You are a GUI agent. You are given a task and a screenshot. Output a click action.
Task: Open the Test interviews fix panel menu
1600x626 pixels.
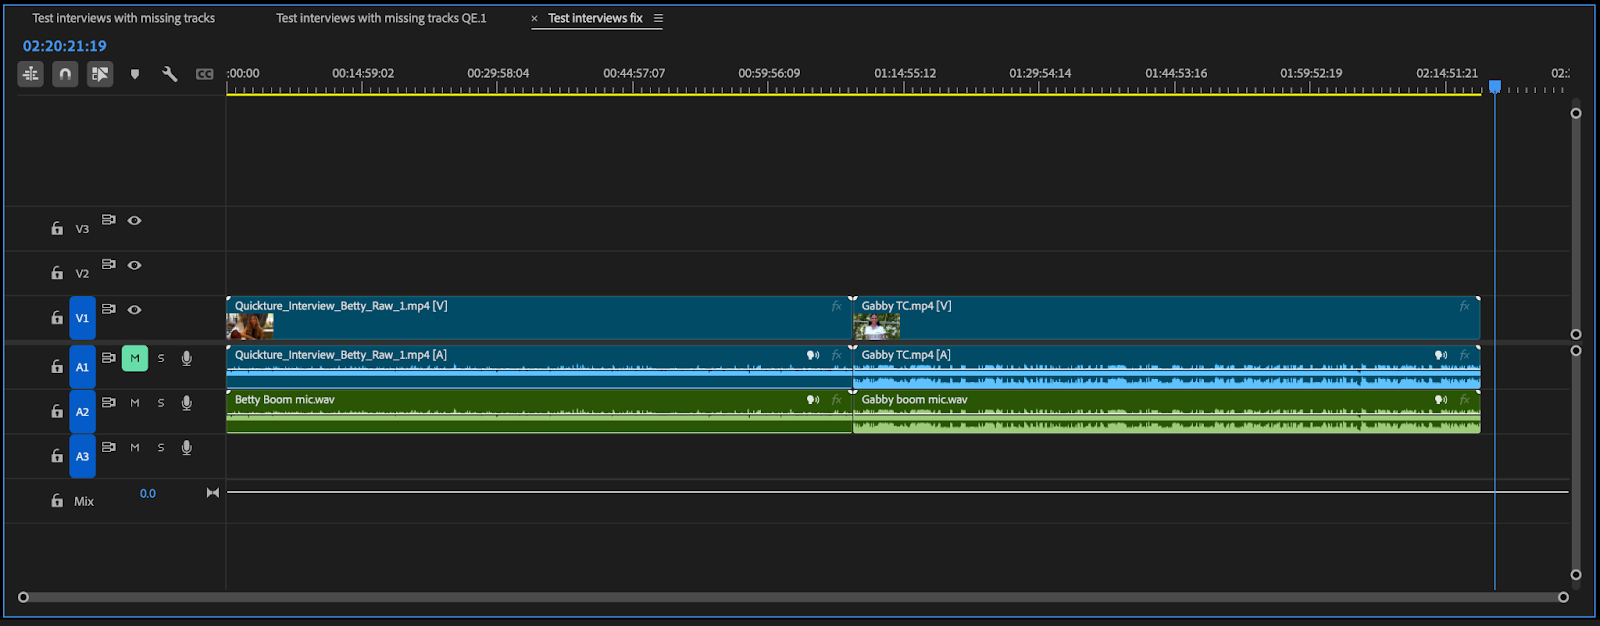click(658, 18)
